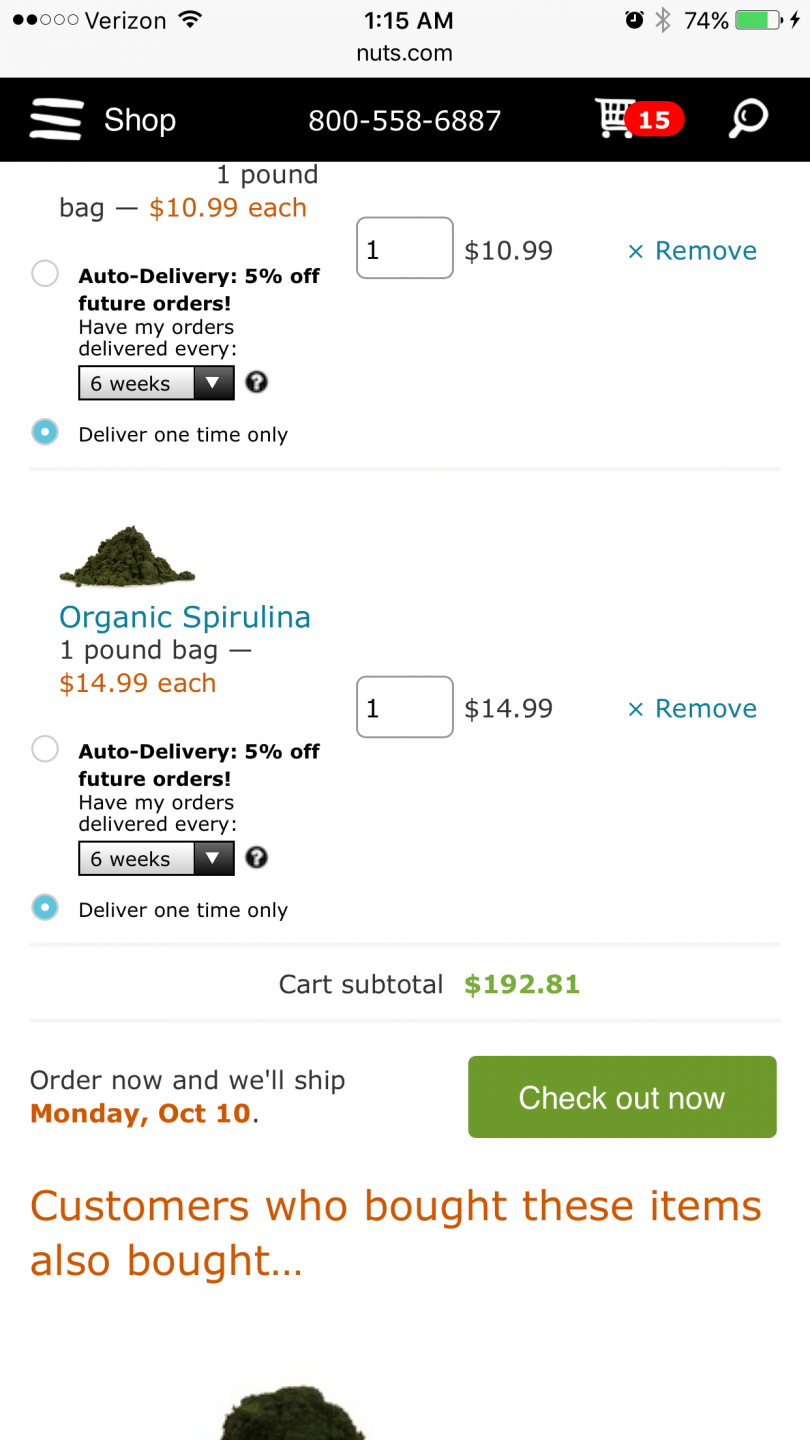Open the Organic Spirulina product link
Image resolution: width=810 pixels, height=1440 pixels.
(x=185, y=617)
